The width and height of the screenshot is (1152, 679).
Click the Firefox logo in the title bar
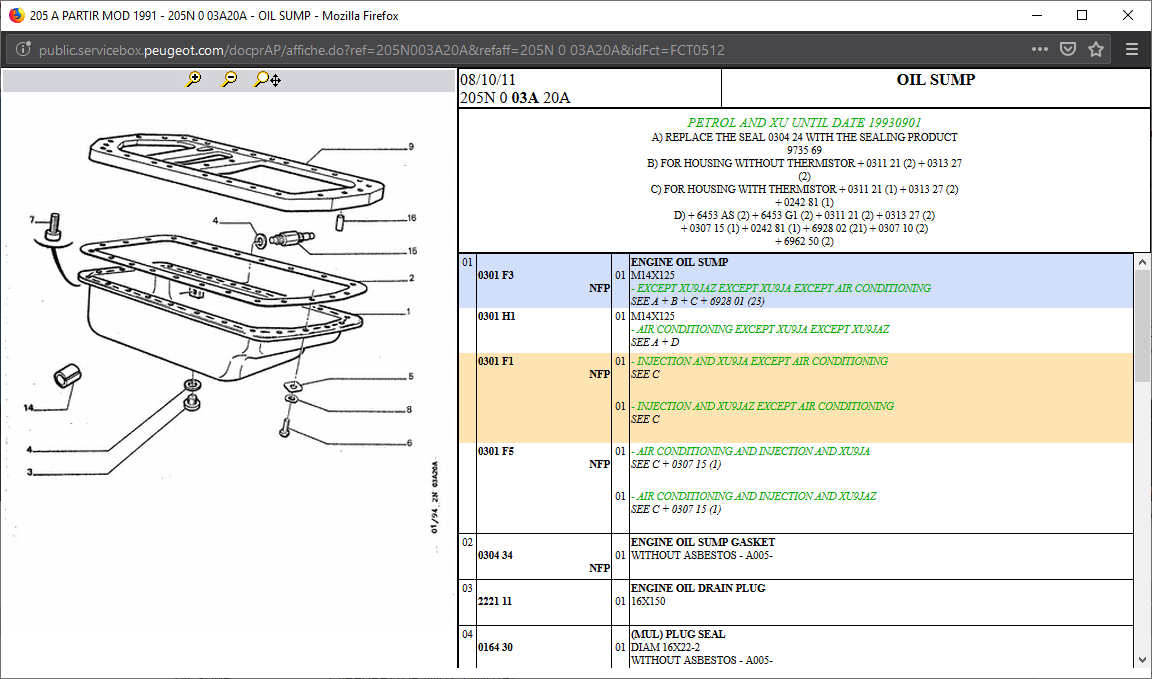pos(16,15)
